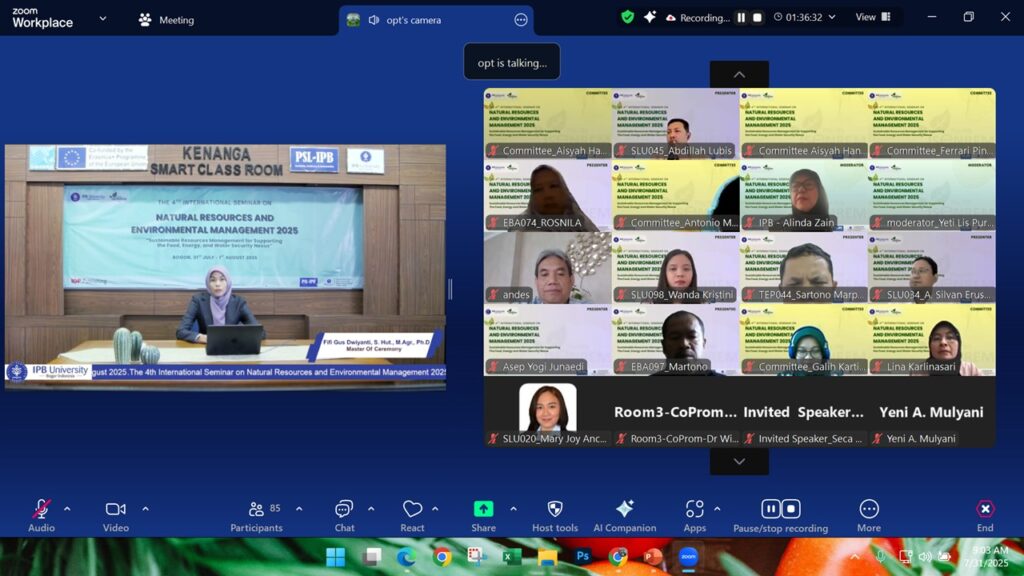Viewport: 1024px width, 576px height.
Task: Select Yeni A. Mulyani's video tile
Action: point(931,413)
